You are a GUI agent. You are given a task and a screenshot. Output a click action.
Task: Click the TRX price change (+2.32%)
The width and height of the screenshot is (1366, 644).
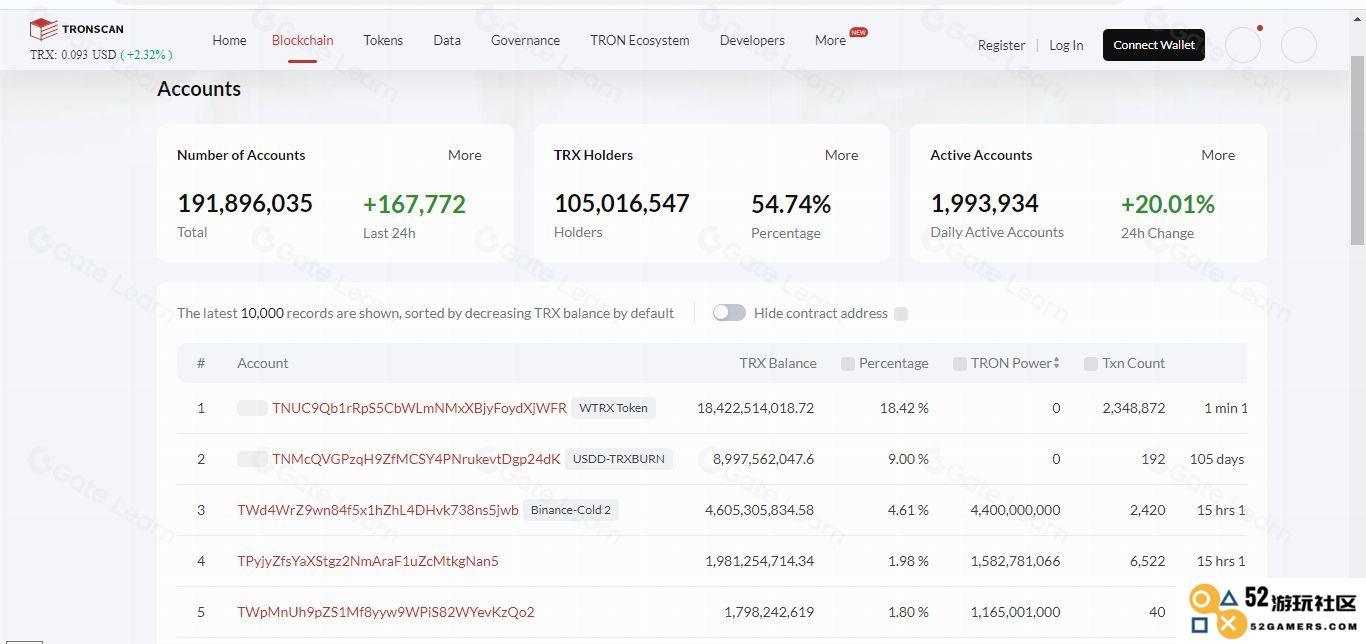point(146,55)
